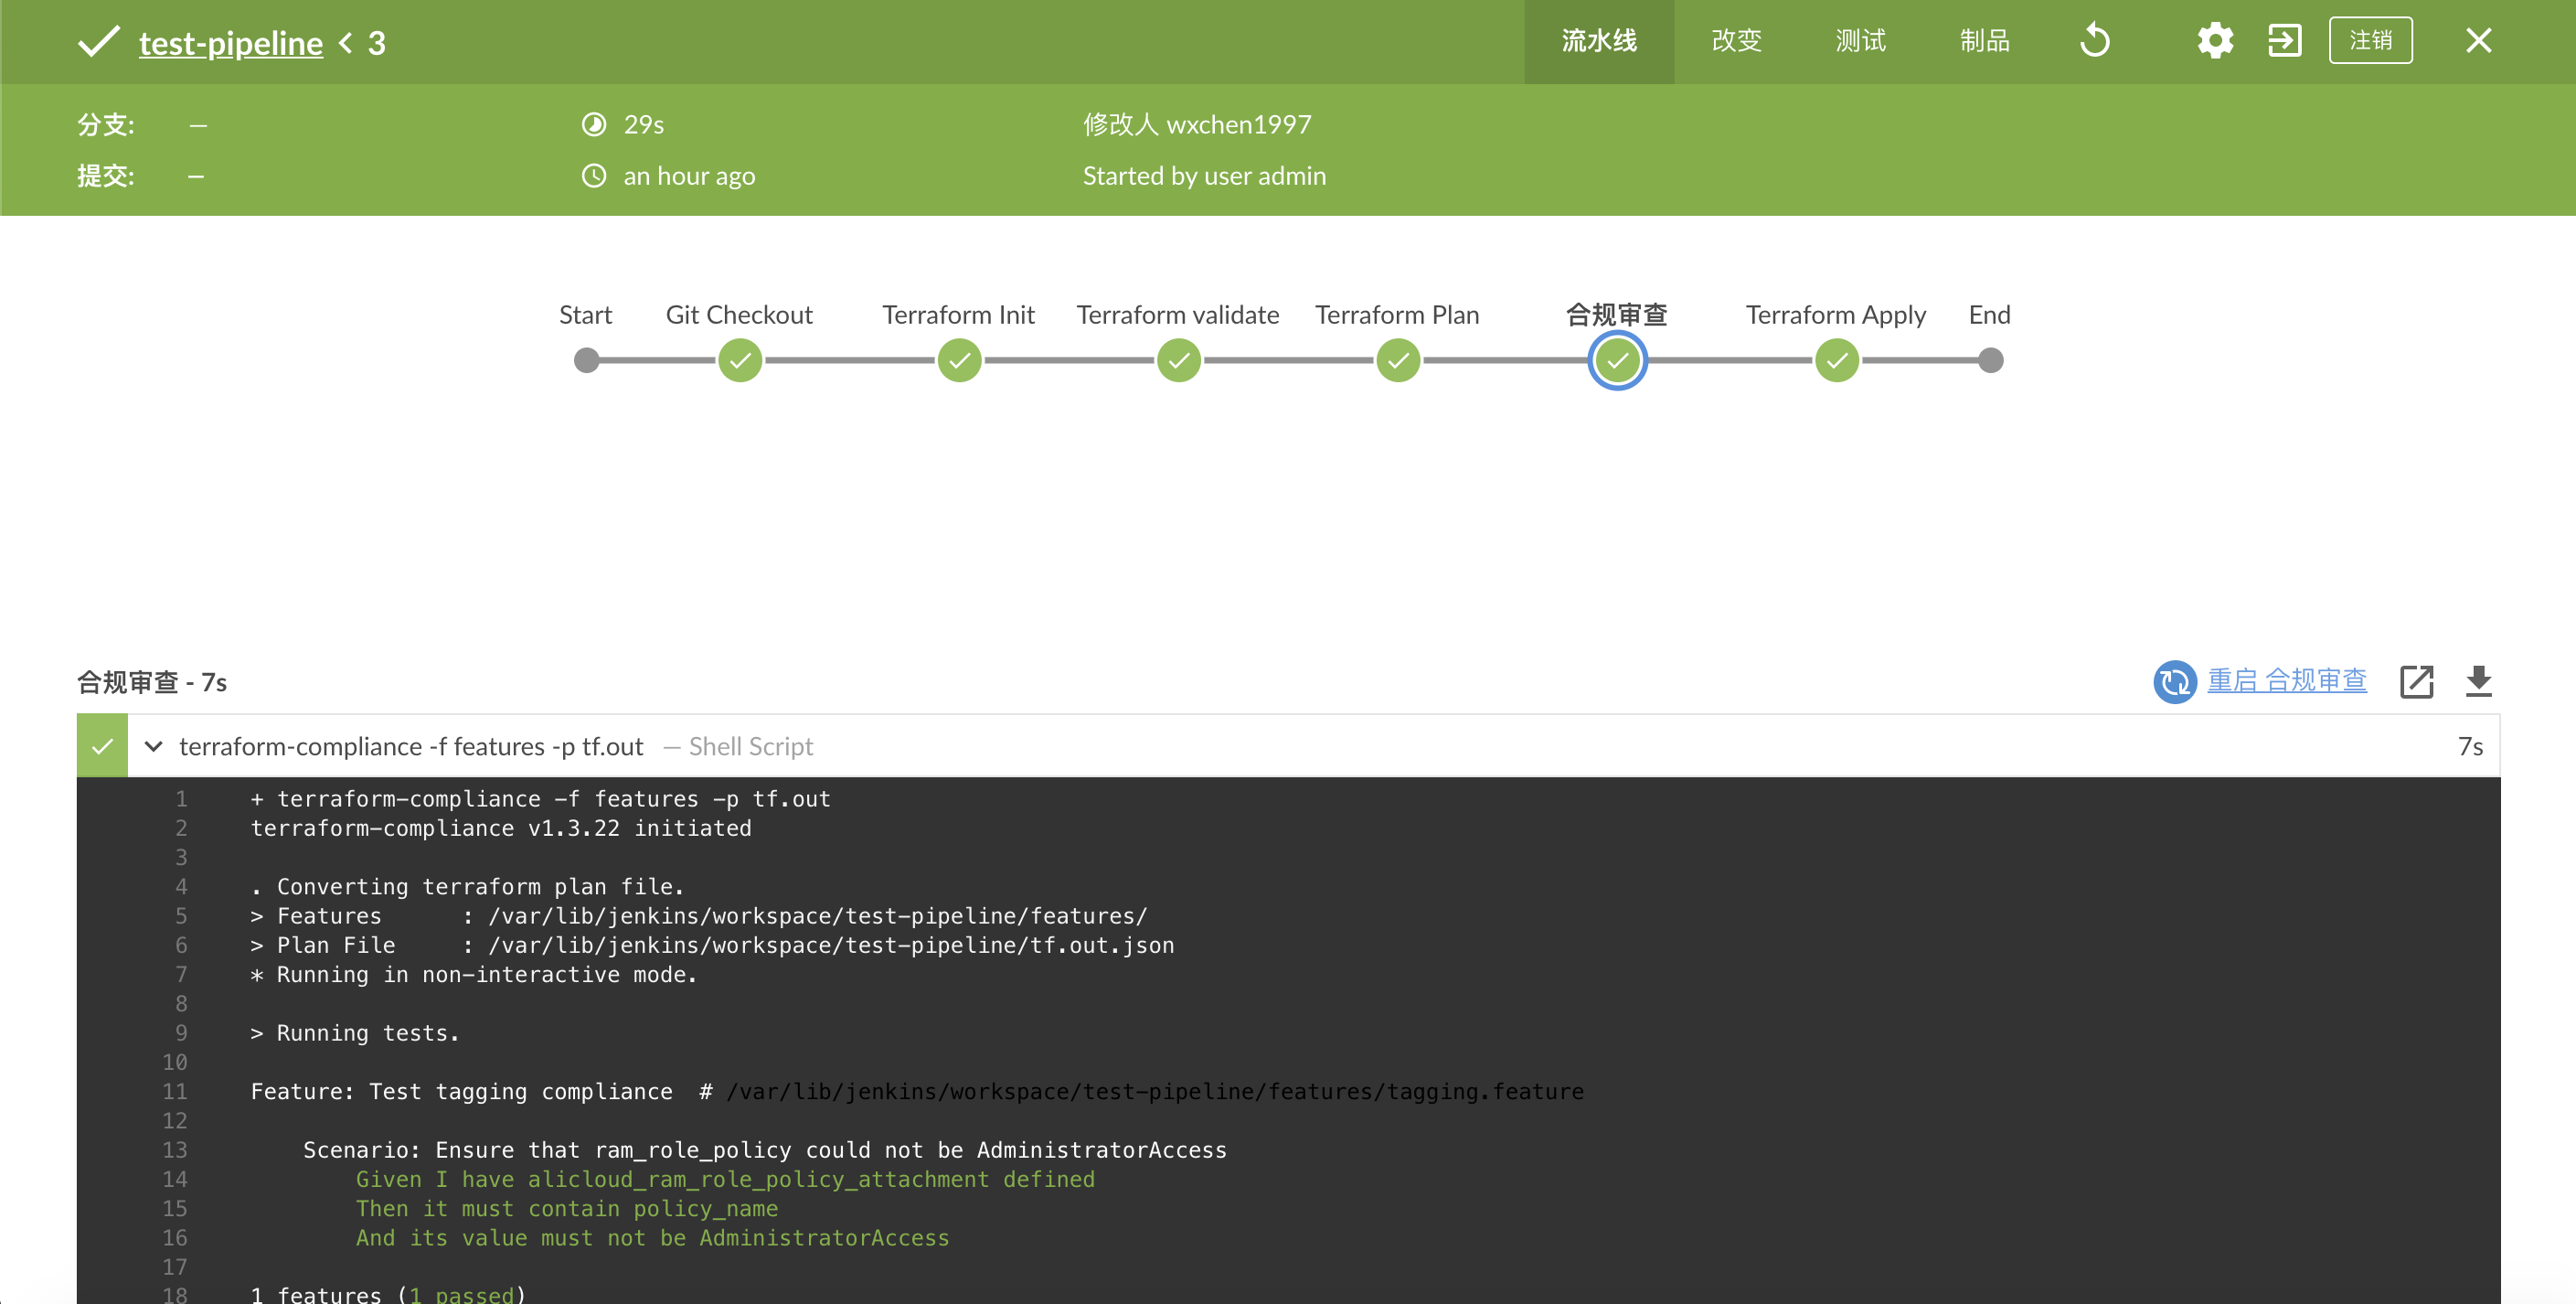The image size is (2576, 1304).
Task: Click the 注销 logout button
Action: pos(2370,41)
